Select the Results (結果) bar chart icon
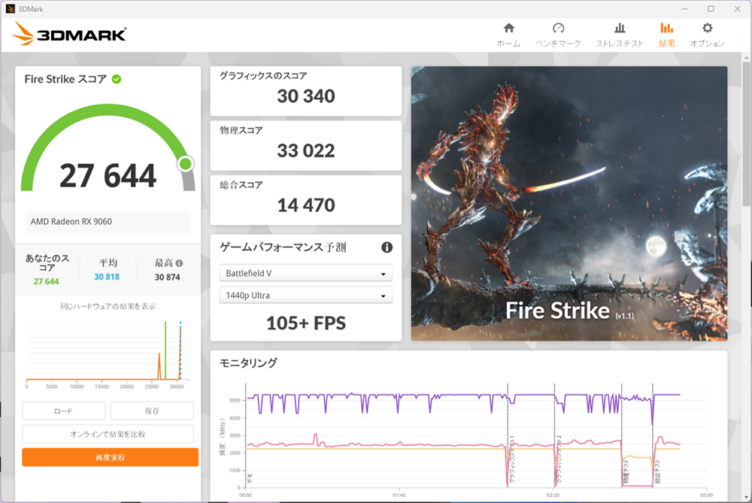This screenshot has height=503, width=752. click(x=666, y=29)
